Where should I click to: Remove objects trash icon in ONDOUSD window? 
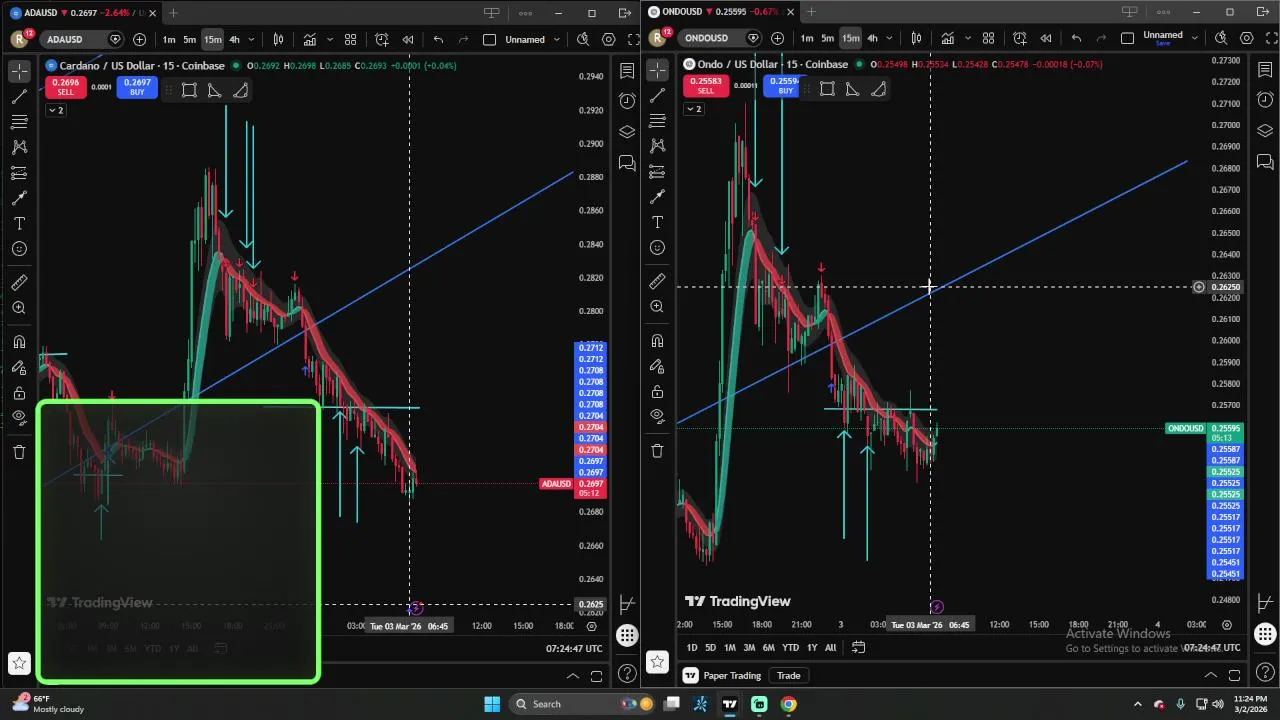pyautogui.click(x=657, y=451)
